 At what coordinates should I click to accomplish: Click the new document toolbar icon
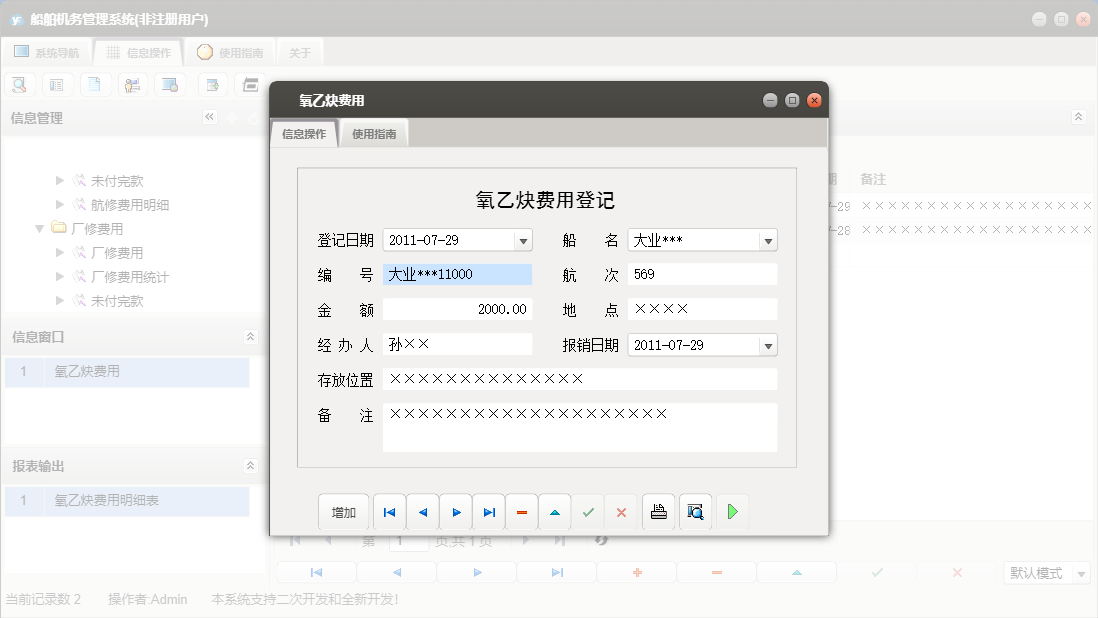[x=95, y=84]
